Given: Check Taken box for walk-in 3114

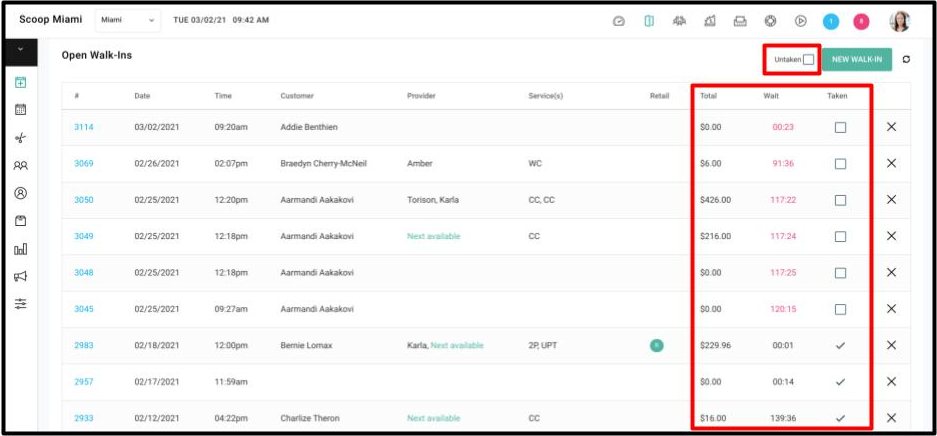Looking at the screenshot, I should (x=840, y=127).
